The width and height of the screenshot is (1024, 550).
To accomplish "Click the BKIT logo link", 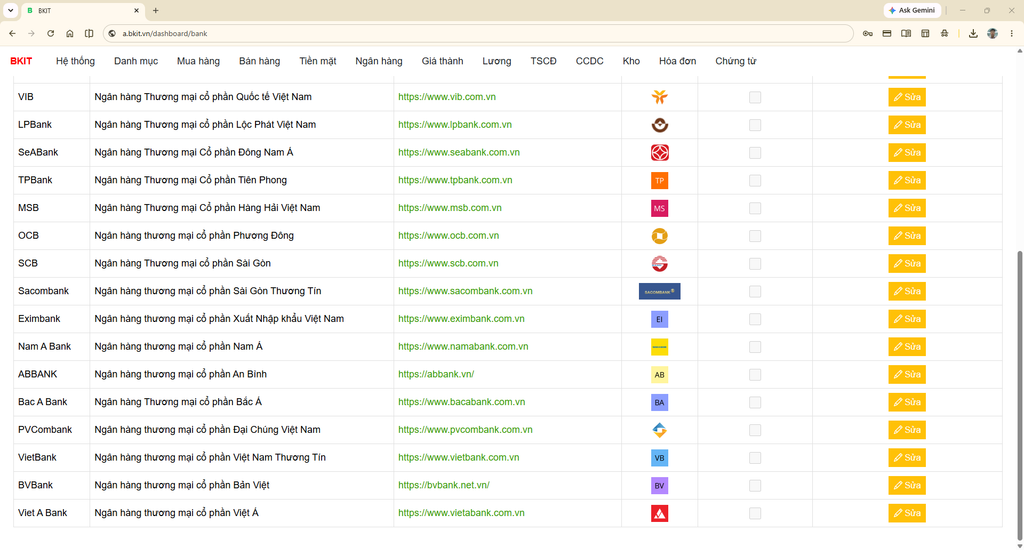I will point(21,61).
